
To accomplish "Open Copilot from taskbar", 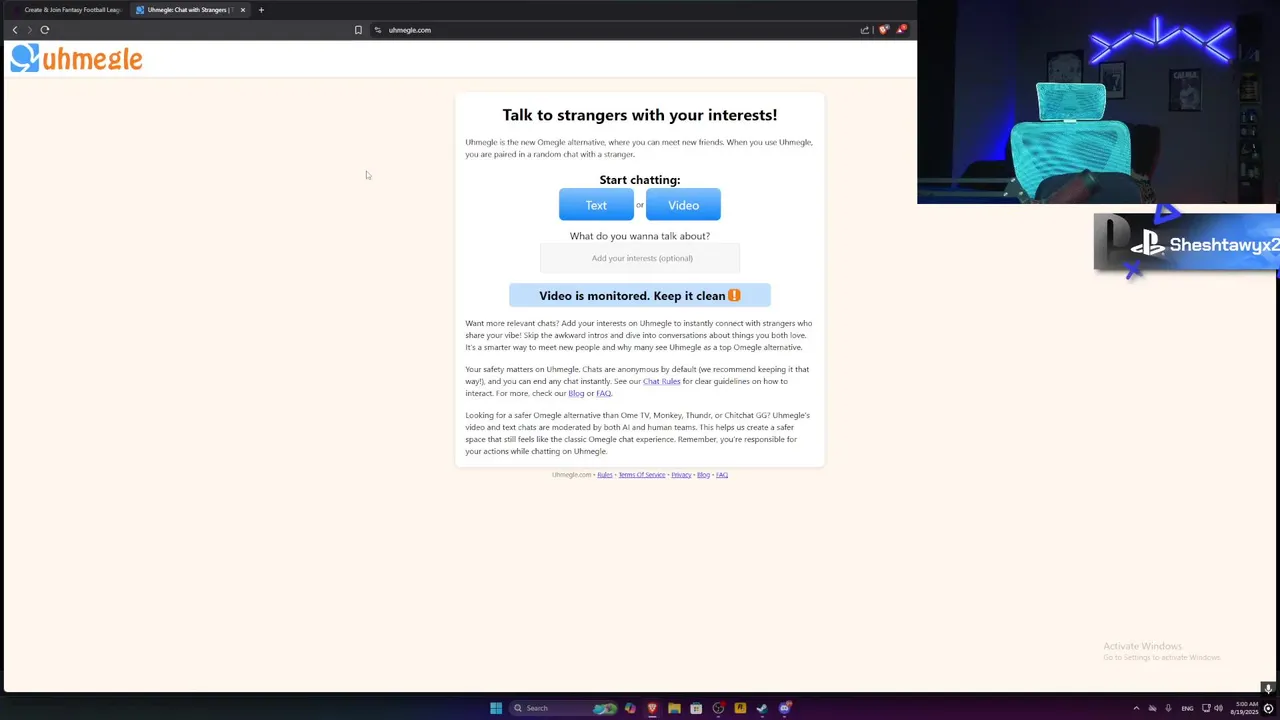I will pos(630,708).
